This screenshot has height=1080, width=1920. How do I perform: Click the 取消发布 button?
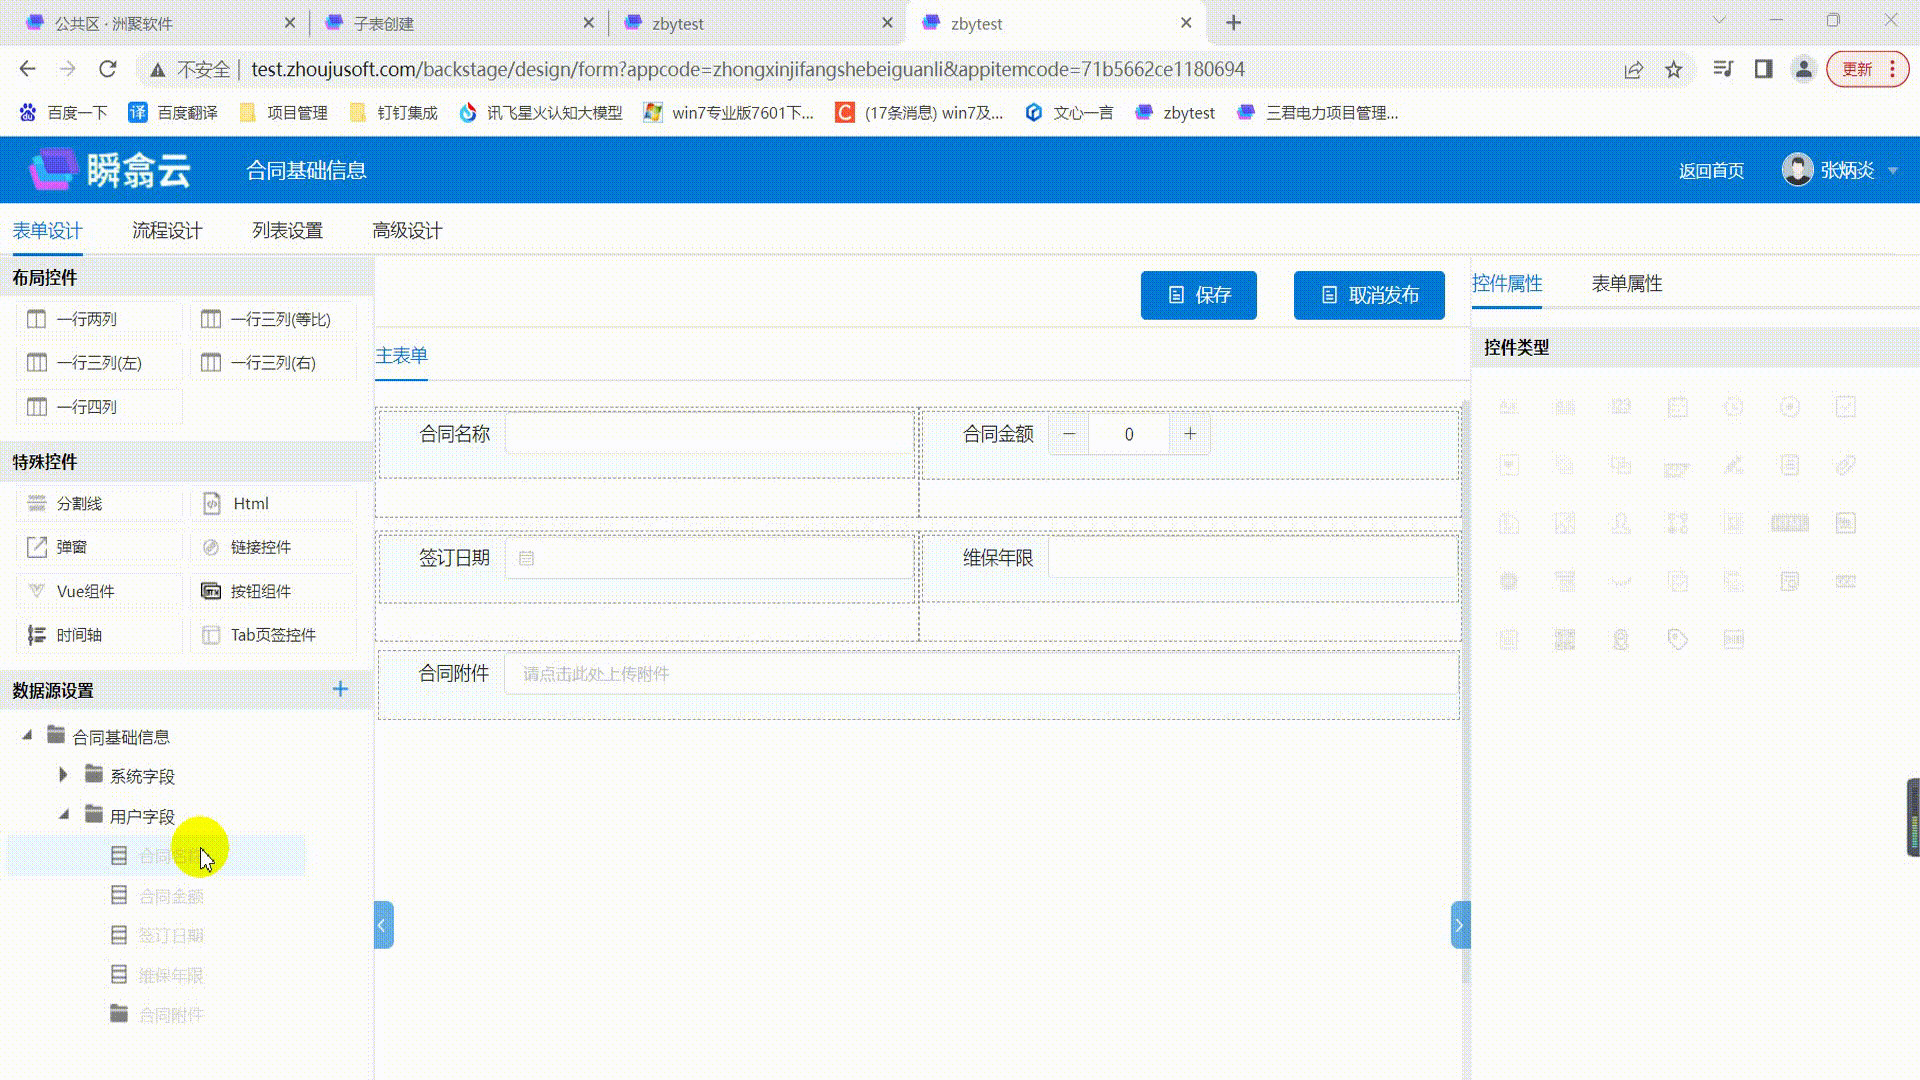[1368, 295]
